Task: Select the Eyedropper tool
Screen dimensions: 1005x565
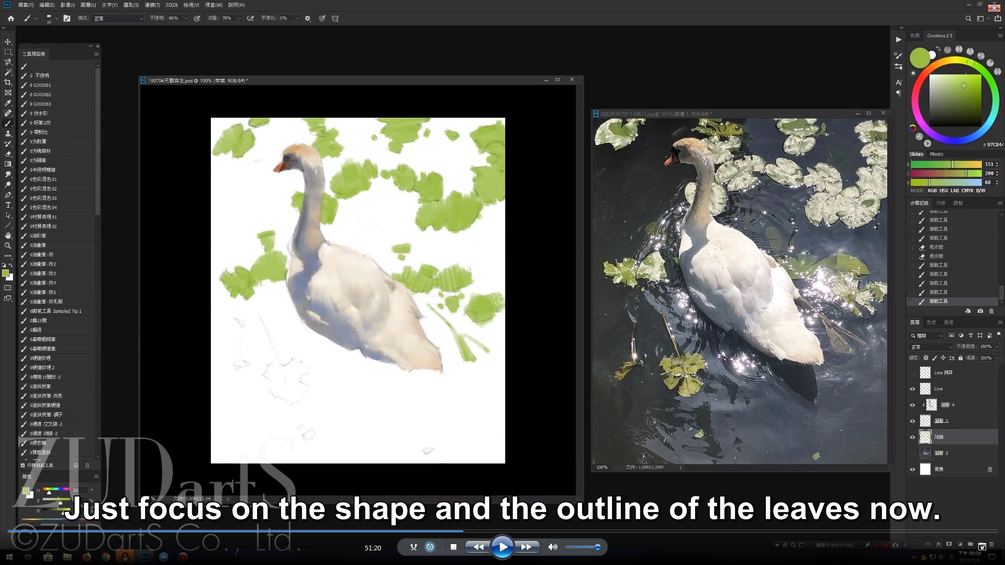Action: 8,103
